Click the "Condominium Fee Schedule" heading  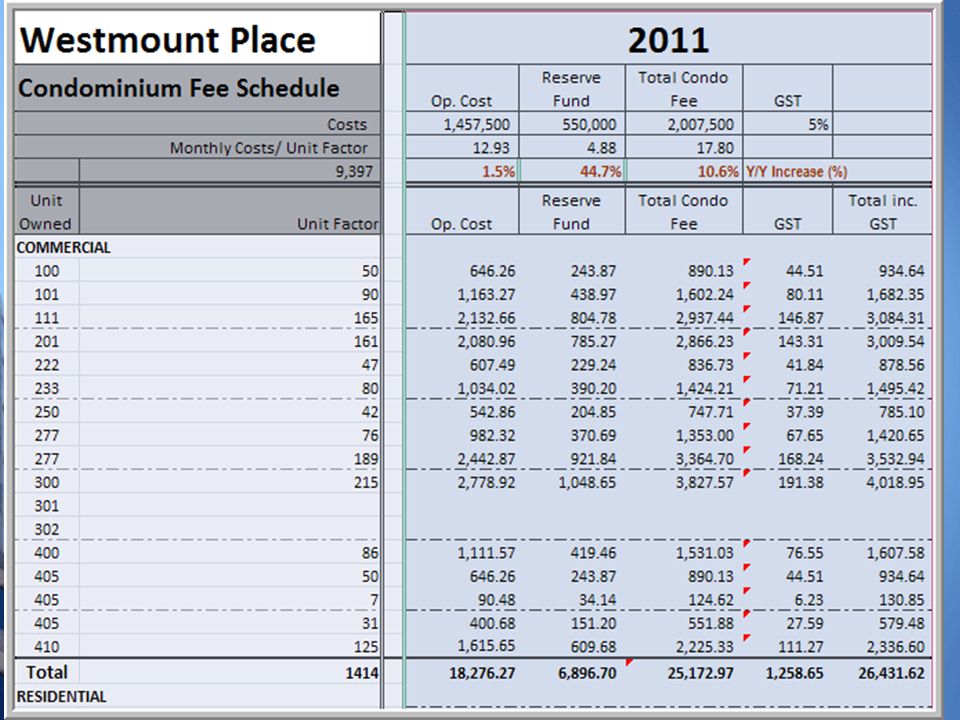click(178, 88)
